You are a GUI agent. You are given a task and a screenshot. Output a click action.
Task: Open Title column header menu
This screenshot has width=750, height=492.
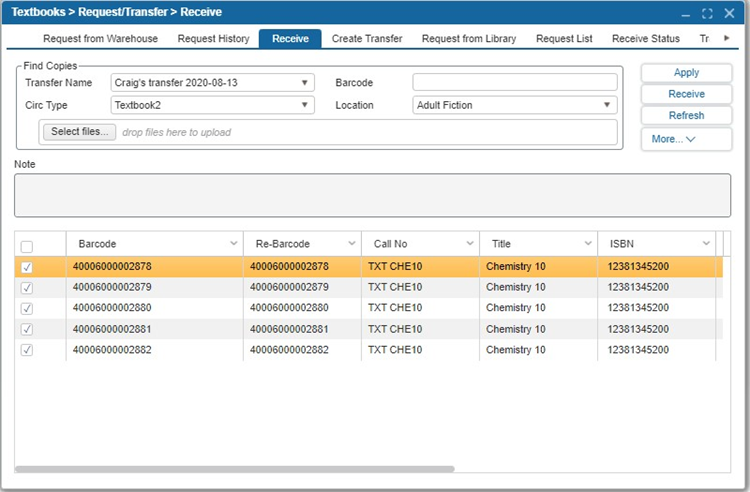588,243
